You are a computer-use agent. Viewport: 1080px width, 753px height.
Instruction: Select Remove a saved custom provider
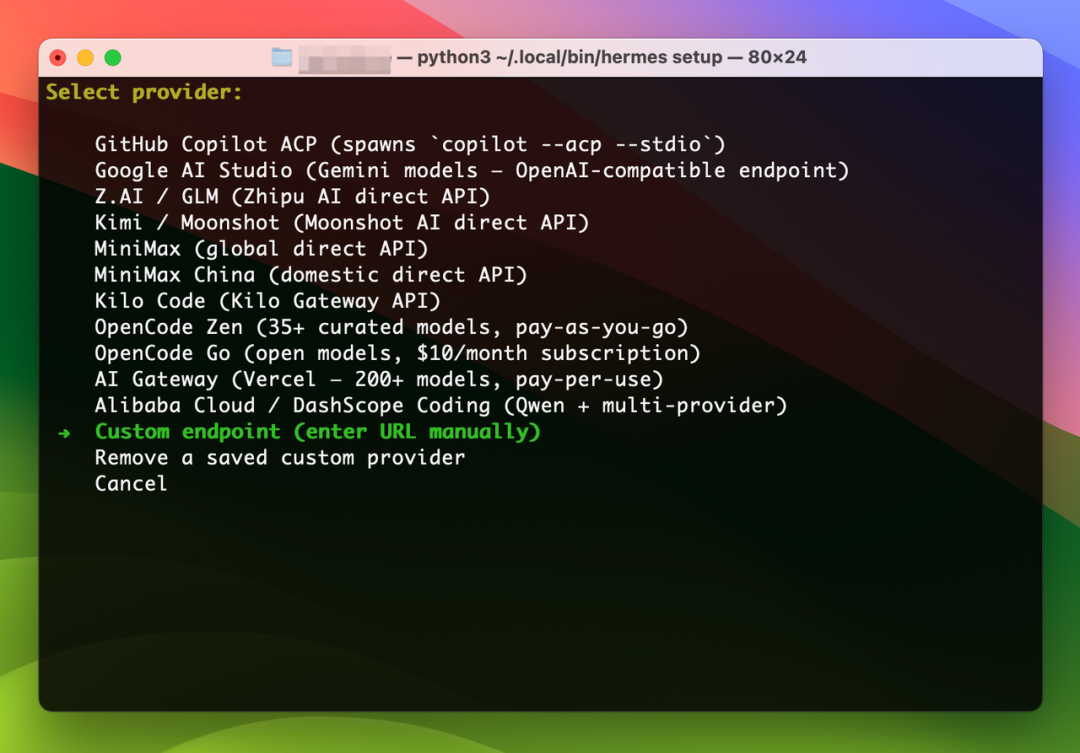(x=280, y=458)
